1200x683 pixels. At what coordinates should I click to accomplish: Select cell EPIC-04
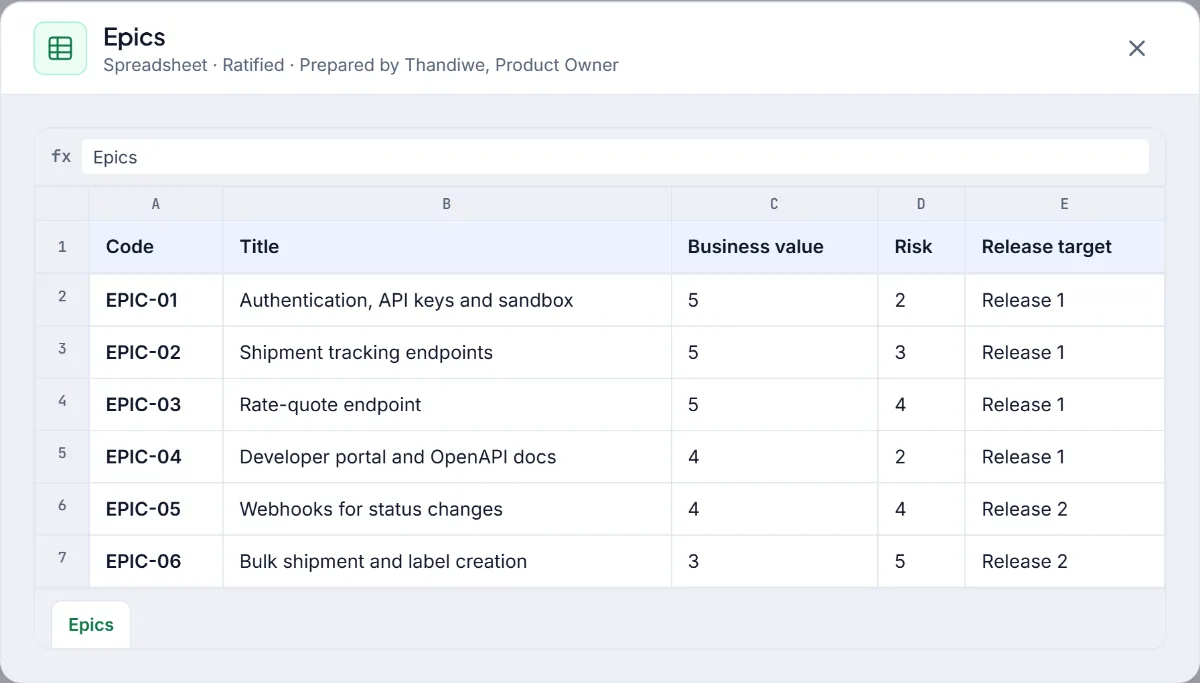click(156, 456)
